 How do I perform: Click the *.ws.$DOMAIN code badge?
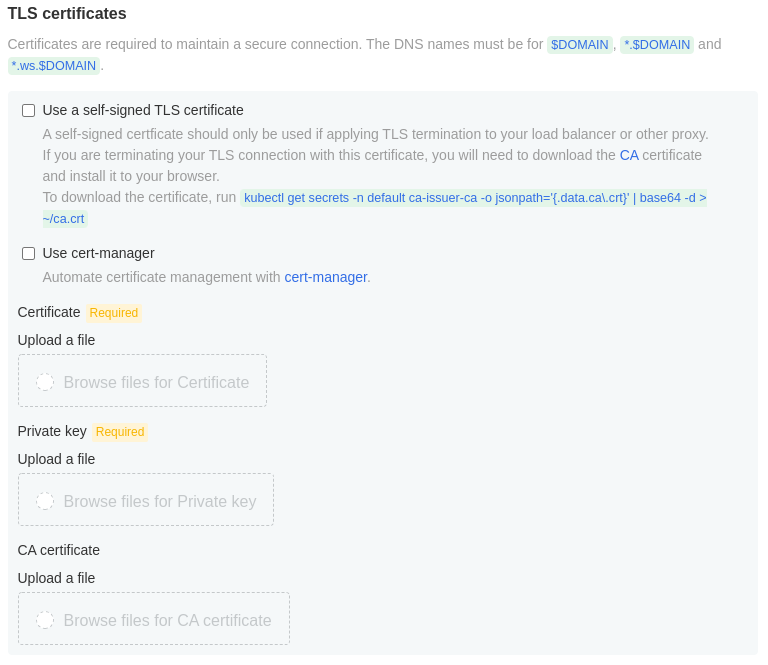(x=54, y=66)
